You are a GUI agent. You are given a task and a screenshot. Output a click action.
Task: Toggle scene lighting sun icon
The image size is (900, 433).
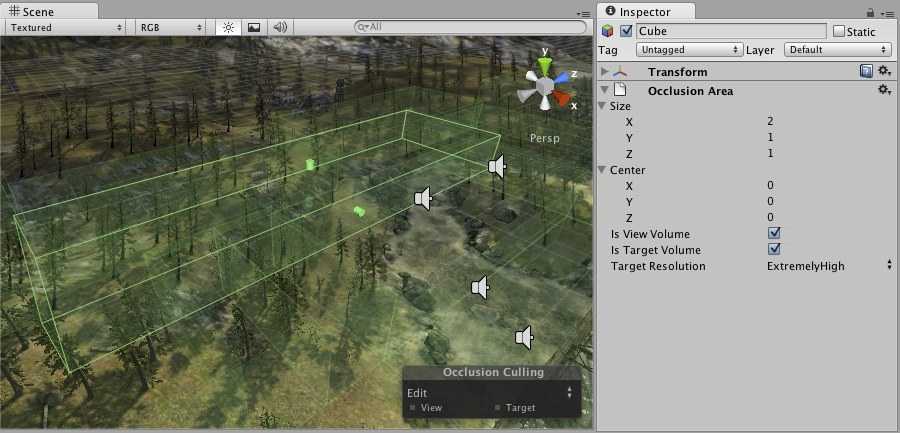tap(228, 28)
